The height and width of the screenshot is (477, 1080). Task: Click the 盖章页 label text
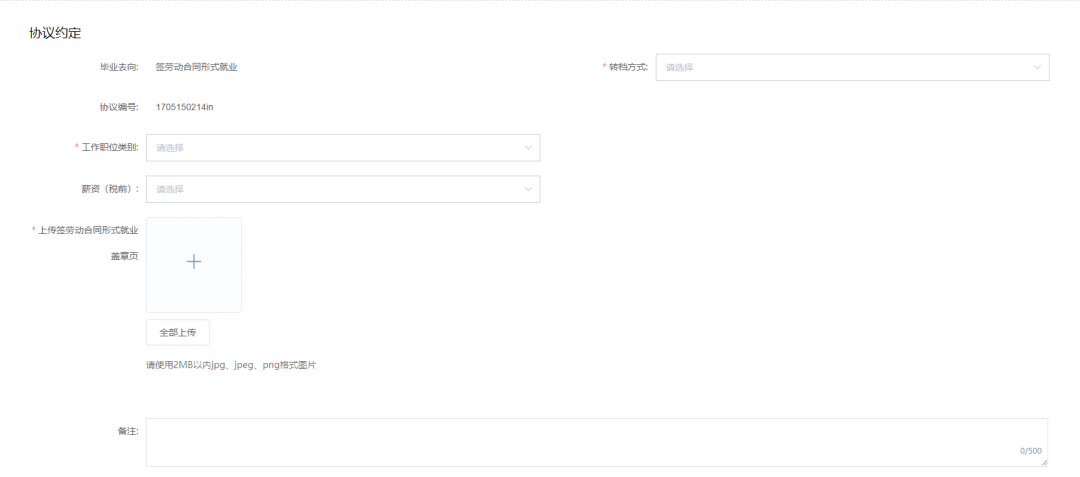pyautogui.click(x=124, y=256)
